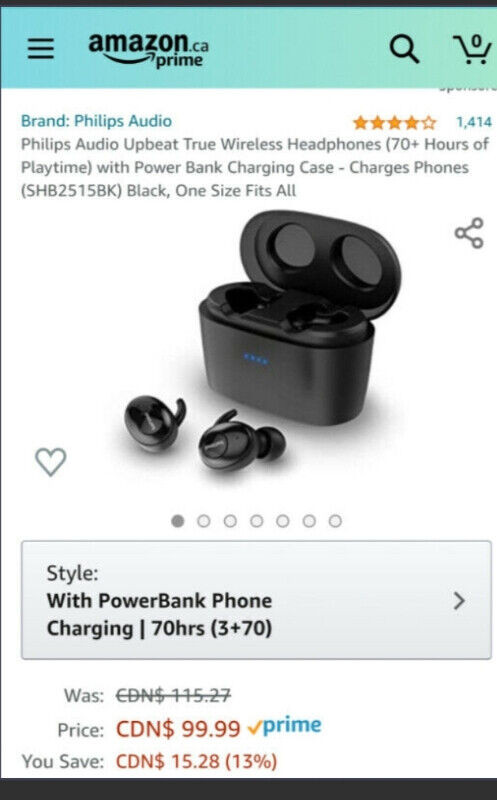Image resolution: width=497 pixels, height=800 pixels.
Task: Click the CDN$ 99.99 price
Action: coord(178,729)
